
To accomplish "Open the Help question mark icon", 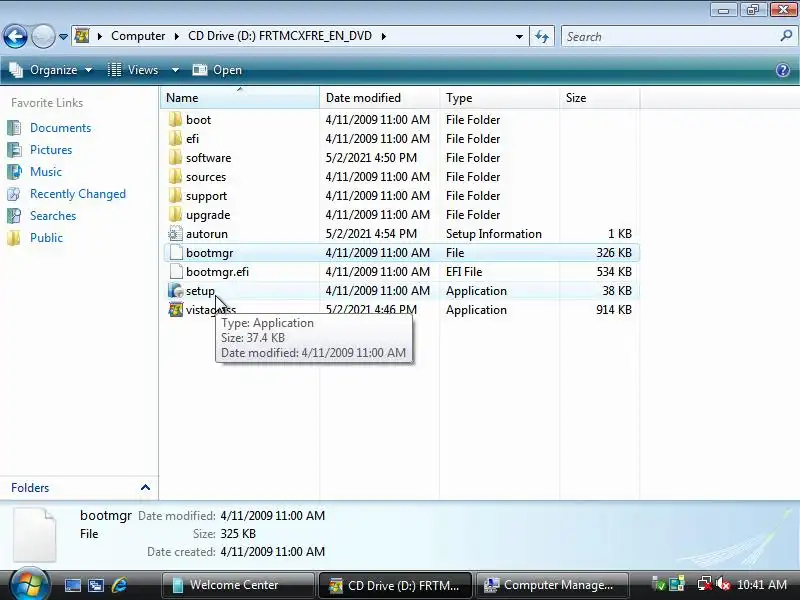I will coord(783,70).
